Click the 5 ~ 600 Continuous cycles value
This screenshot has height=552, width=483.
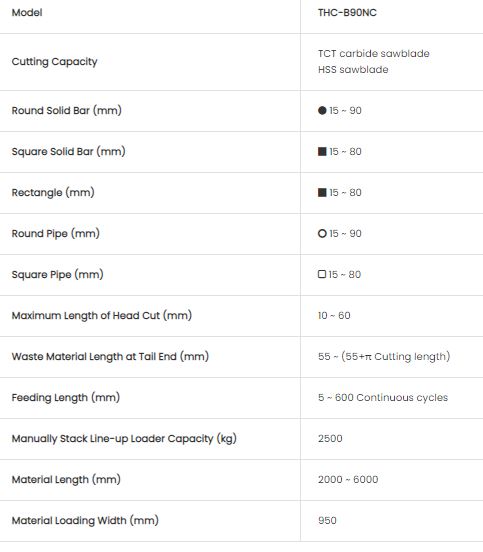383,398
